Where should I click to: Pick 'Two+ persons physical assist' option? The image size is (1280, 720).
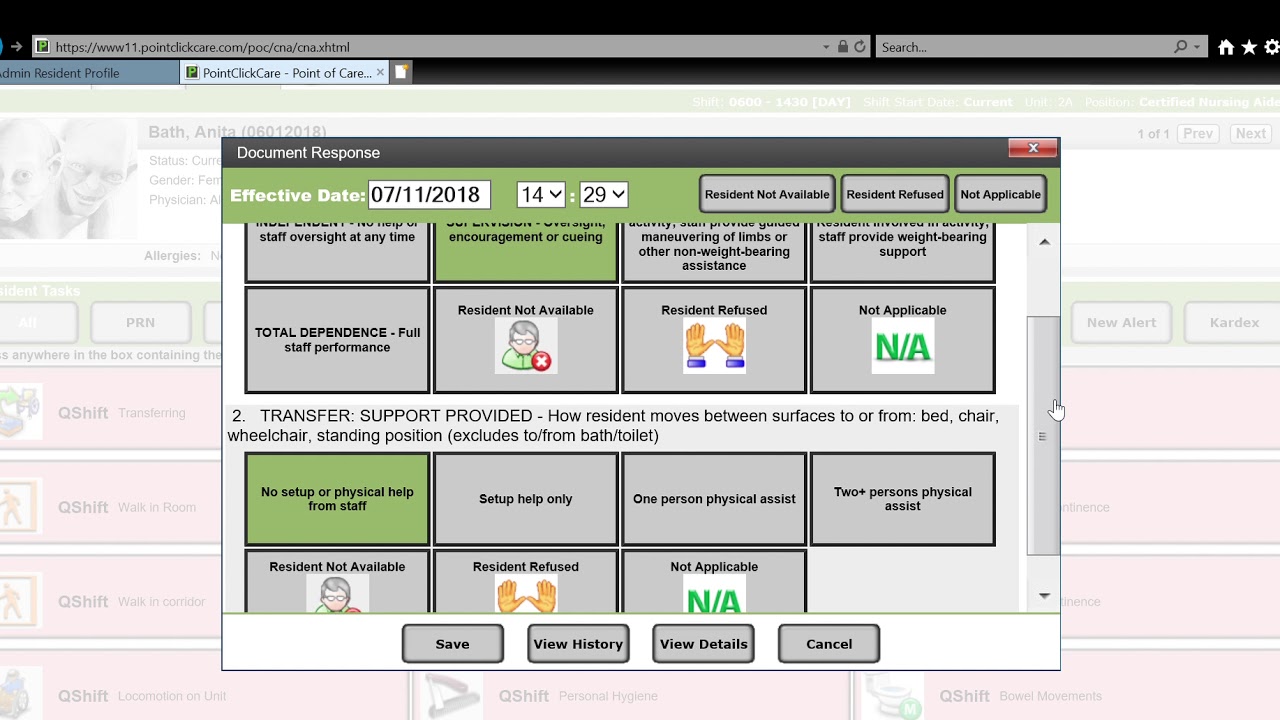(x=902, y=499)
